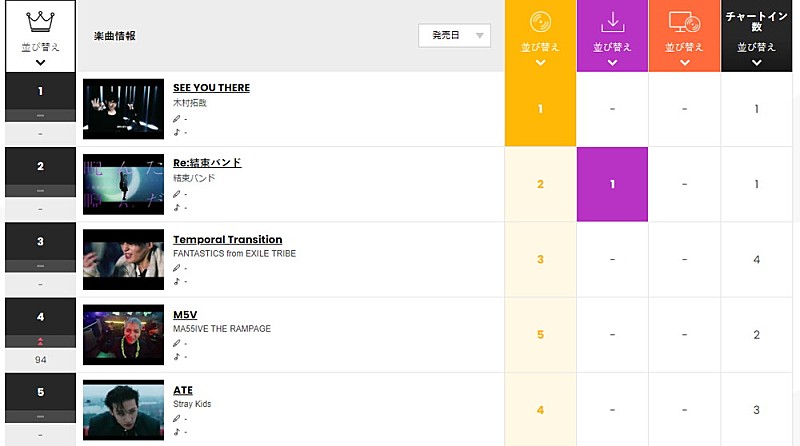Viewport: 800px width, 446px height.
Task: Click the crown ranking icon
Action: pyautogui.click(x=40, y=20)
